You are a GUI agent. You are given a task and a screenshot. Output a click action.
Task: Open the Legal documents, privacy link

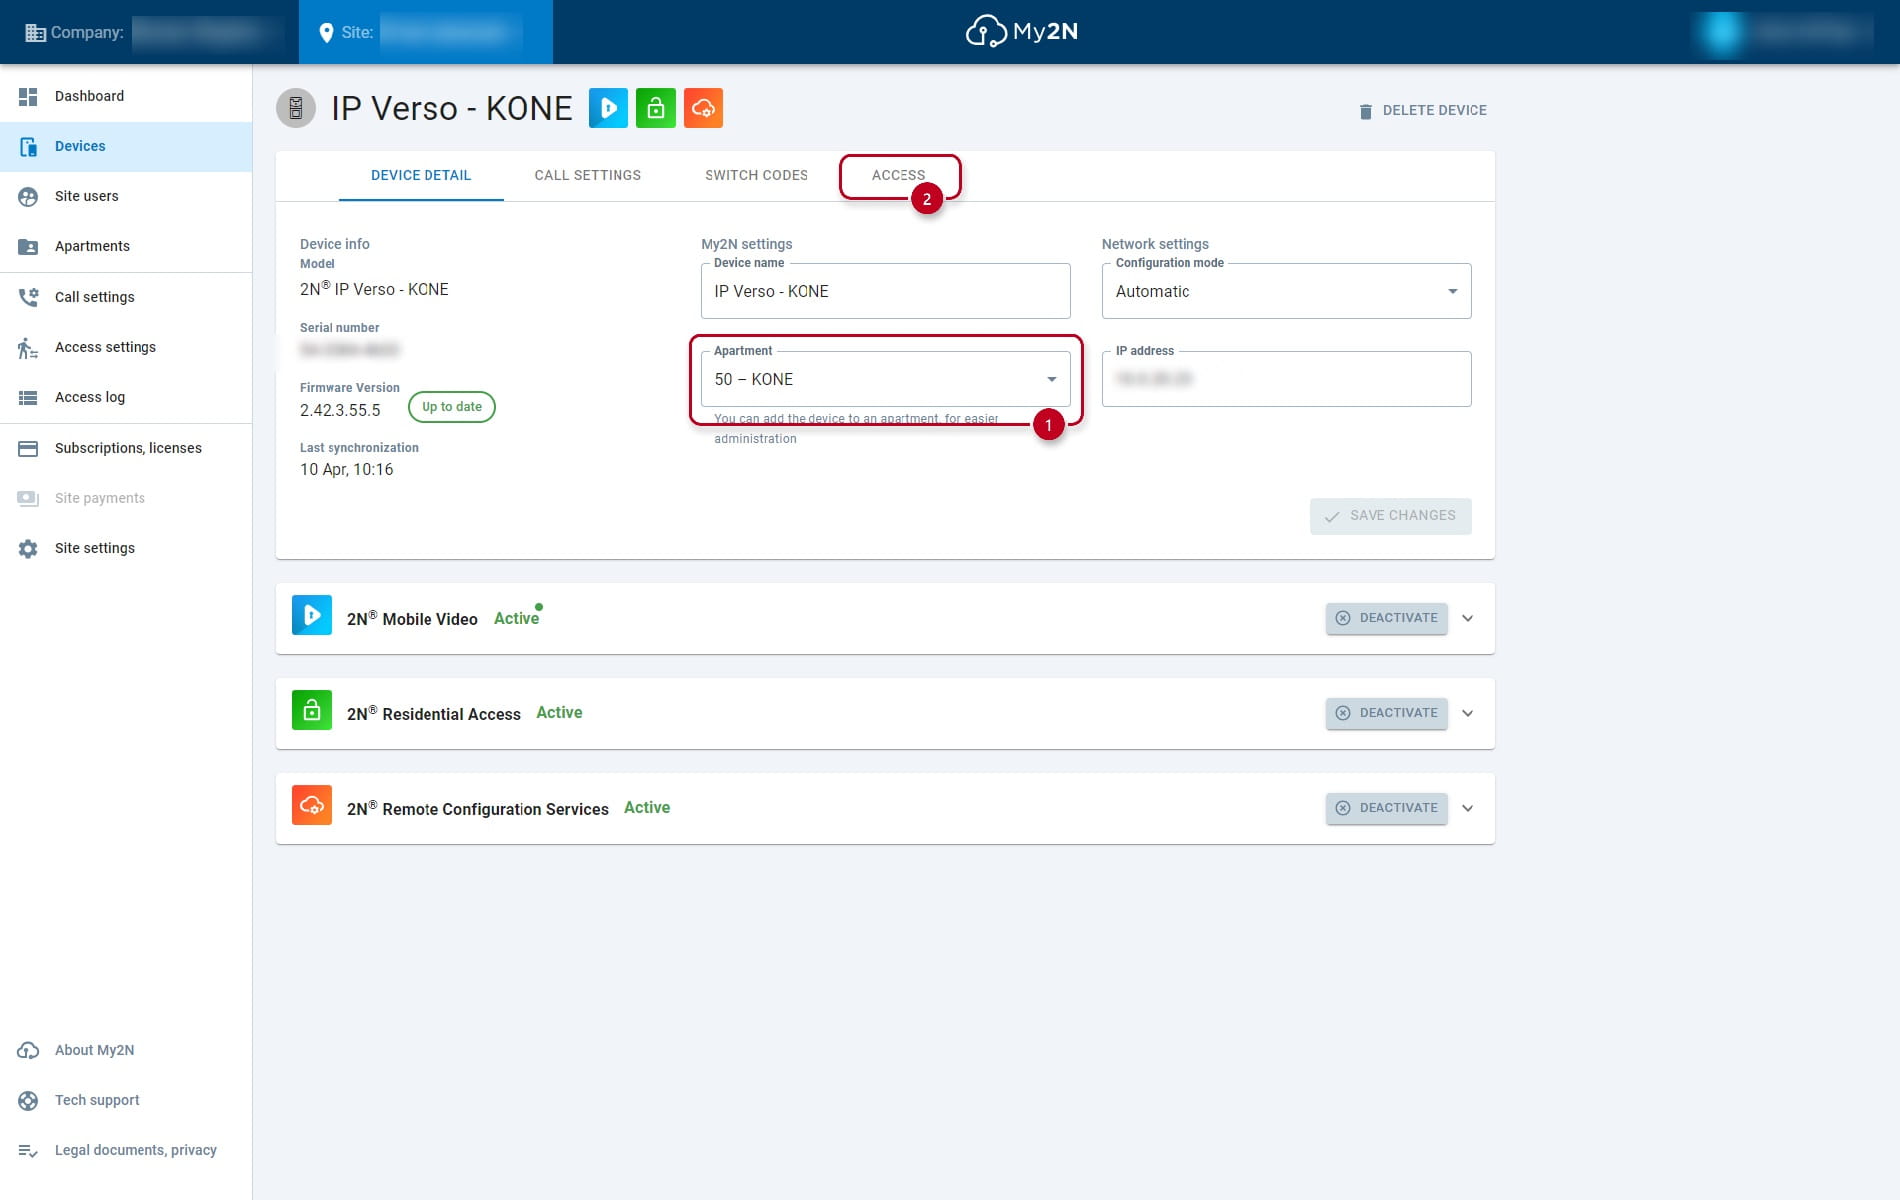pyautogui.click(x=126, y=1150)
